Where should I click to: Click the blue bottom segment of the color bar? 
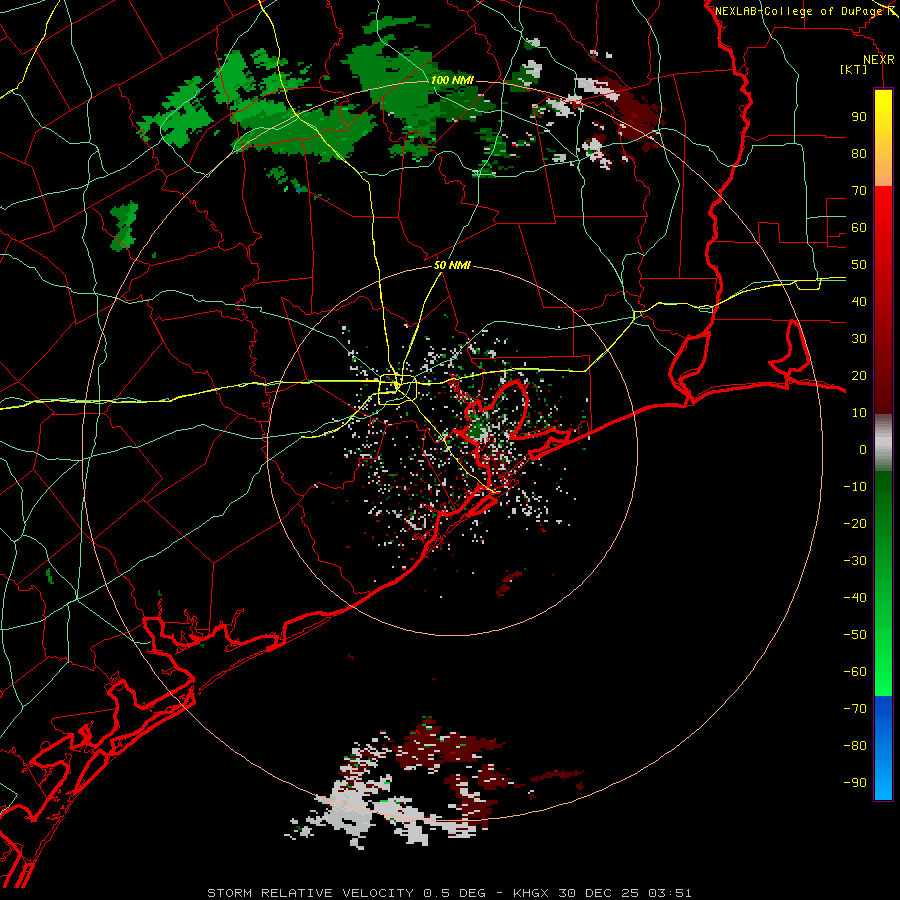[x=883, y=748]
